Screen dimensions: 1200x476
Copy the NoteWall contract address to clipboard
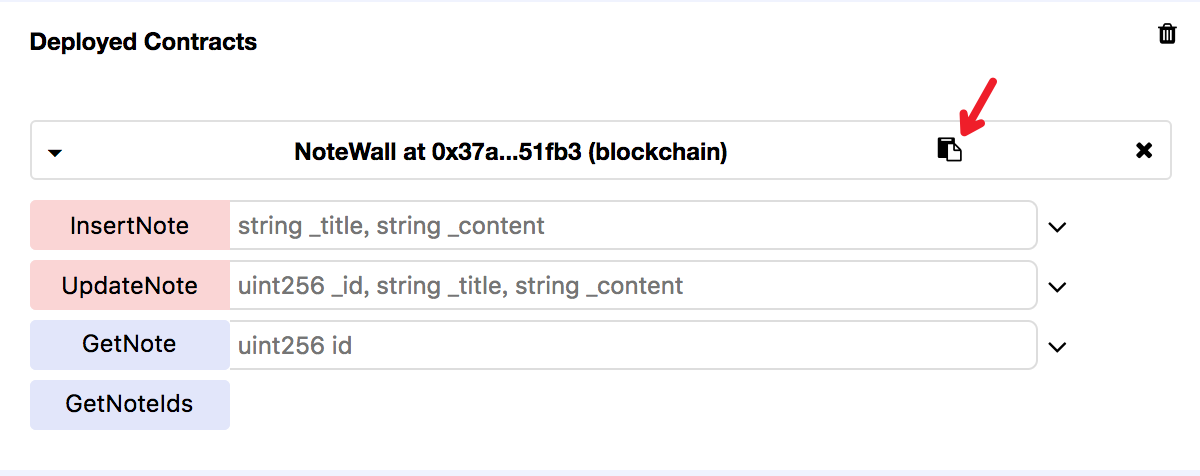coord(949,151)
